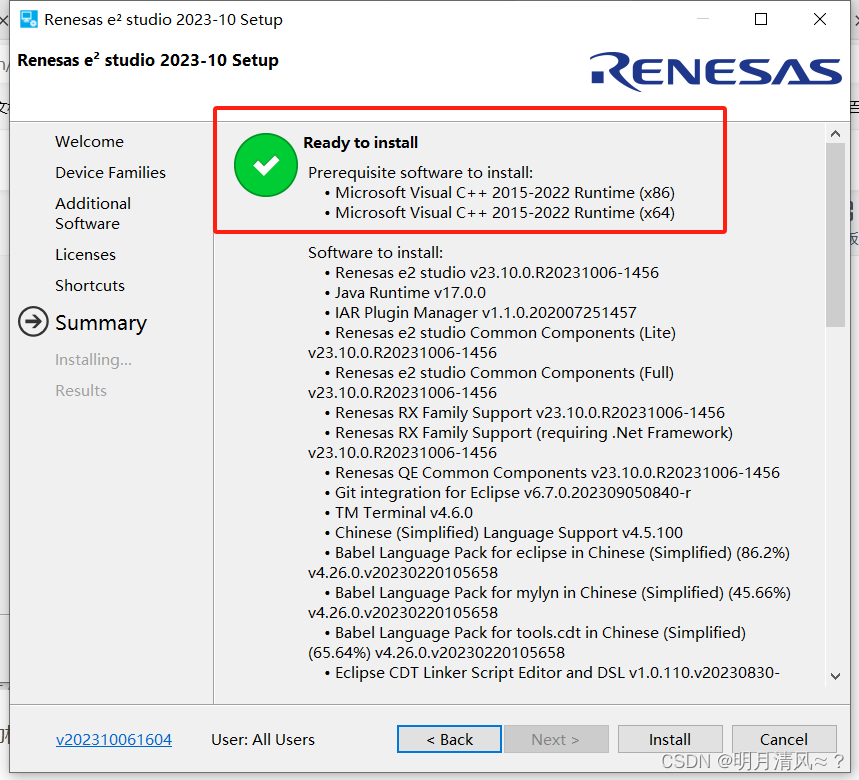The image size is (859, 780).
Task: Select the Shortcuts step
Action: click(90, 285)
